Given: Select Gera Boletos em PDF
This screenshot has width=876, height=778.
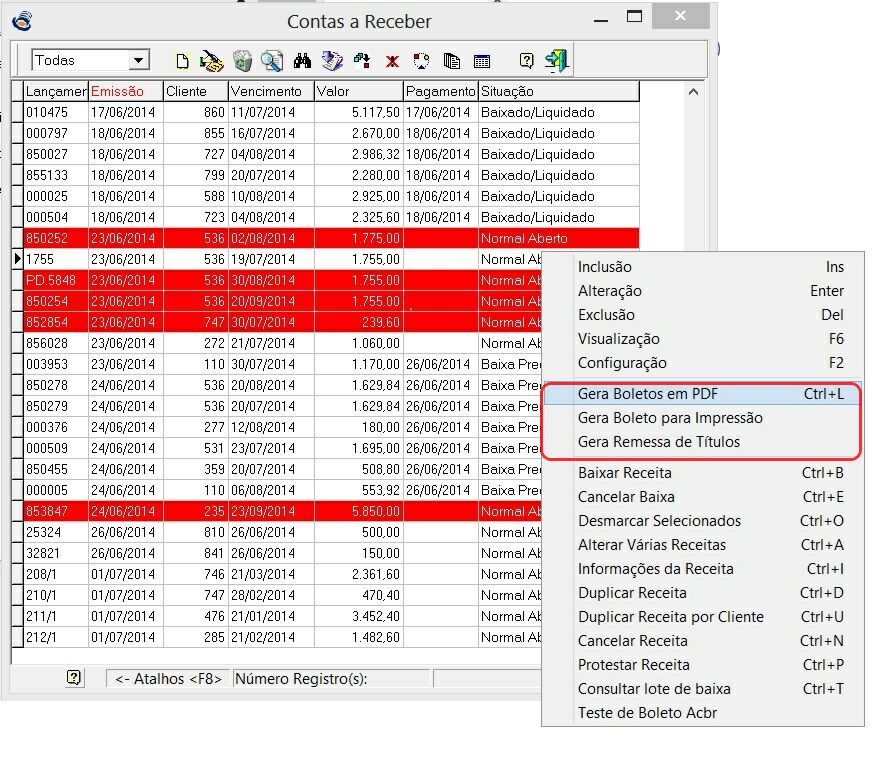Looking at the screenshot, I should pos(703,394).
